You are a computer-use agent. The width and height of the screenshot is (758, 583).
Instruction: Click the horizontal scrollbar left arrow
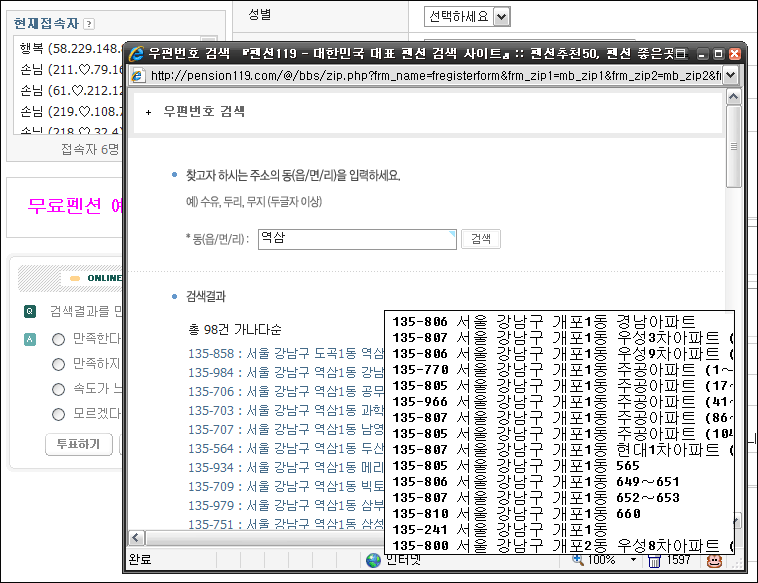tap(133, 538)
